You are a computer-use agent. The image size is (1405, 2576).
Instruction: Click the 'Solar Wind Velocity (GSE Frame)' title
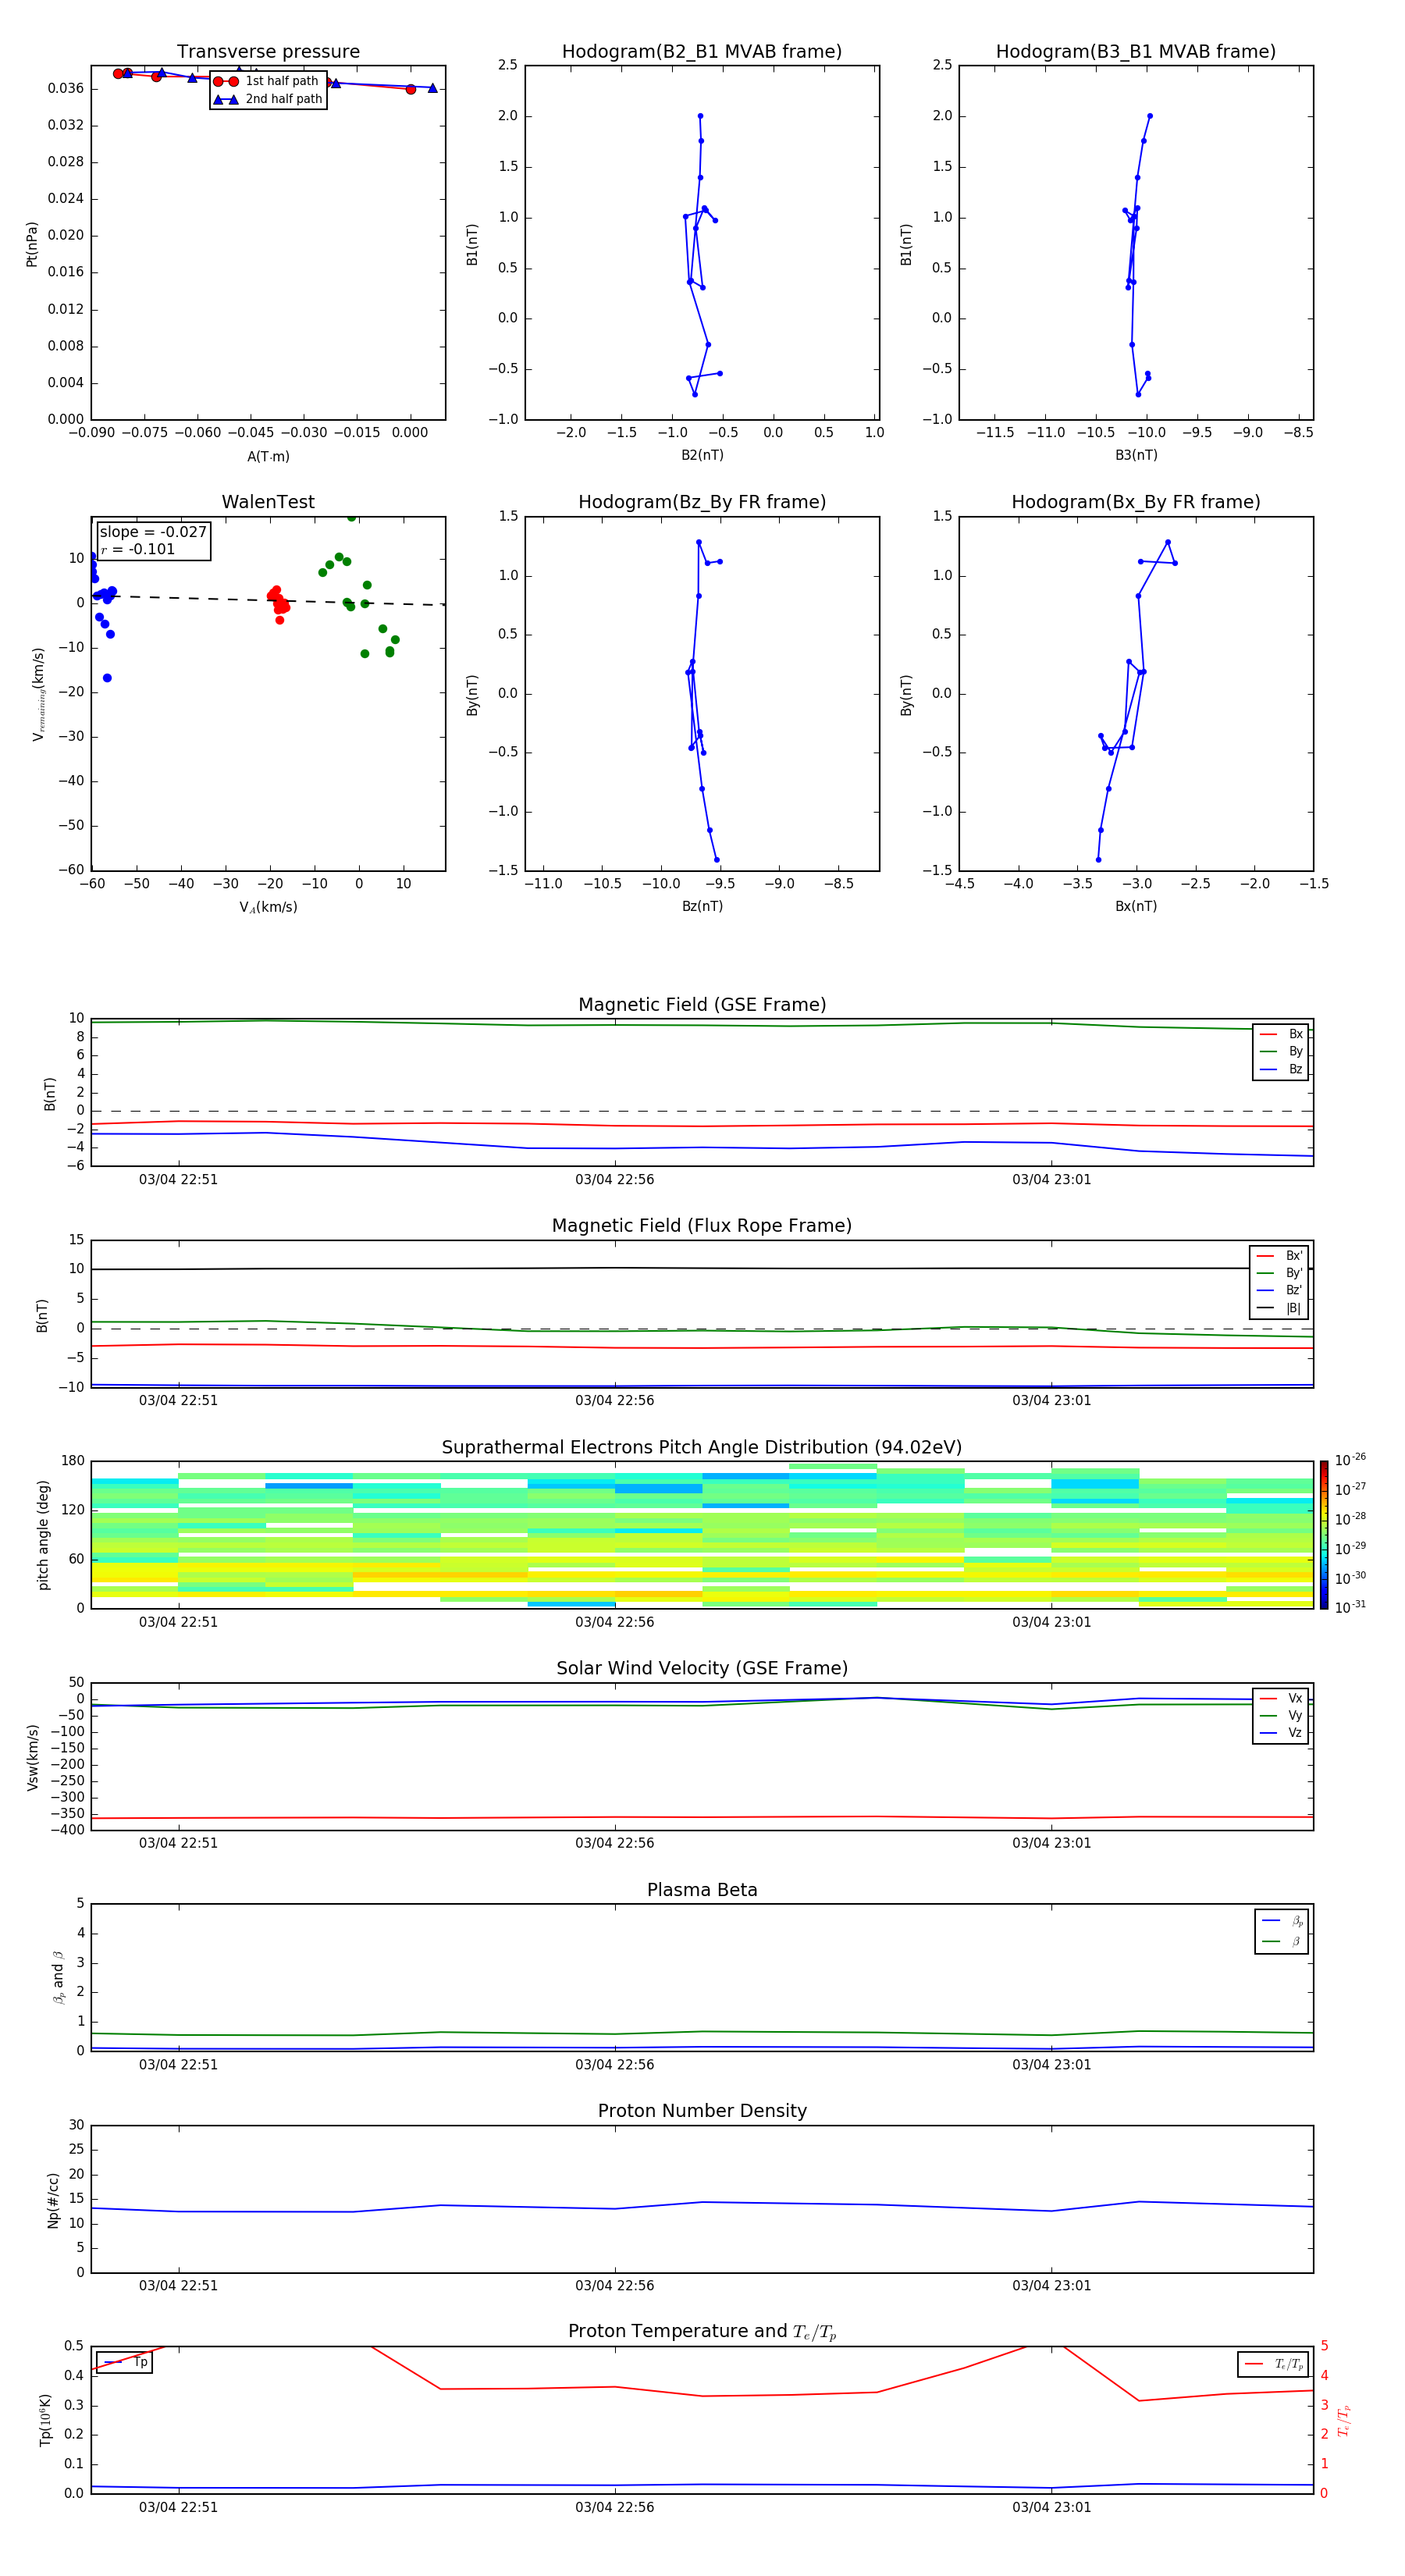tap(702, 1668)
